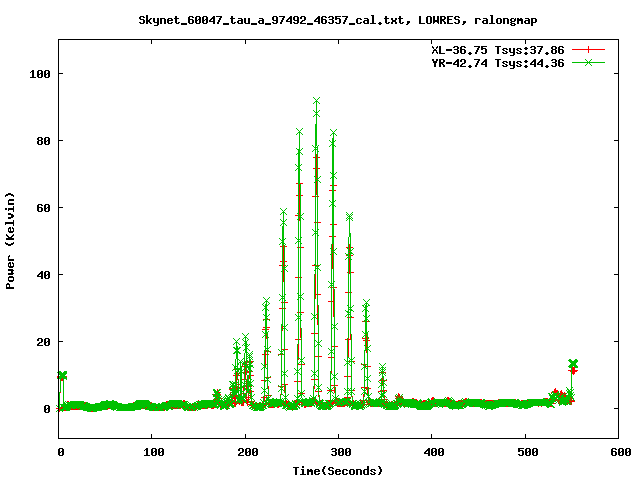Click the highest green peak marker near 92 Kelvin
Viewport: 640px width, 480px height.
tap(316, 100)
